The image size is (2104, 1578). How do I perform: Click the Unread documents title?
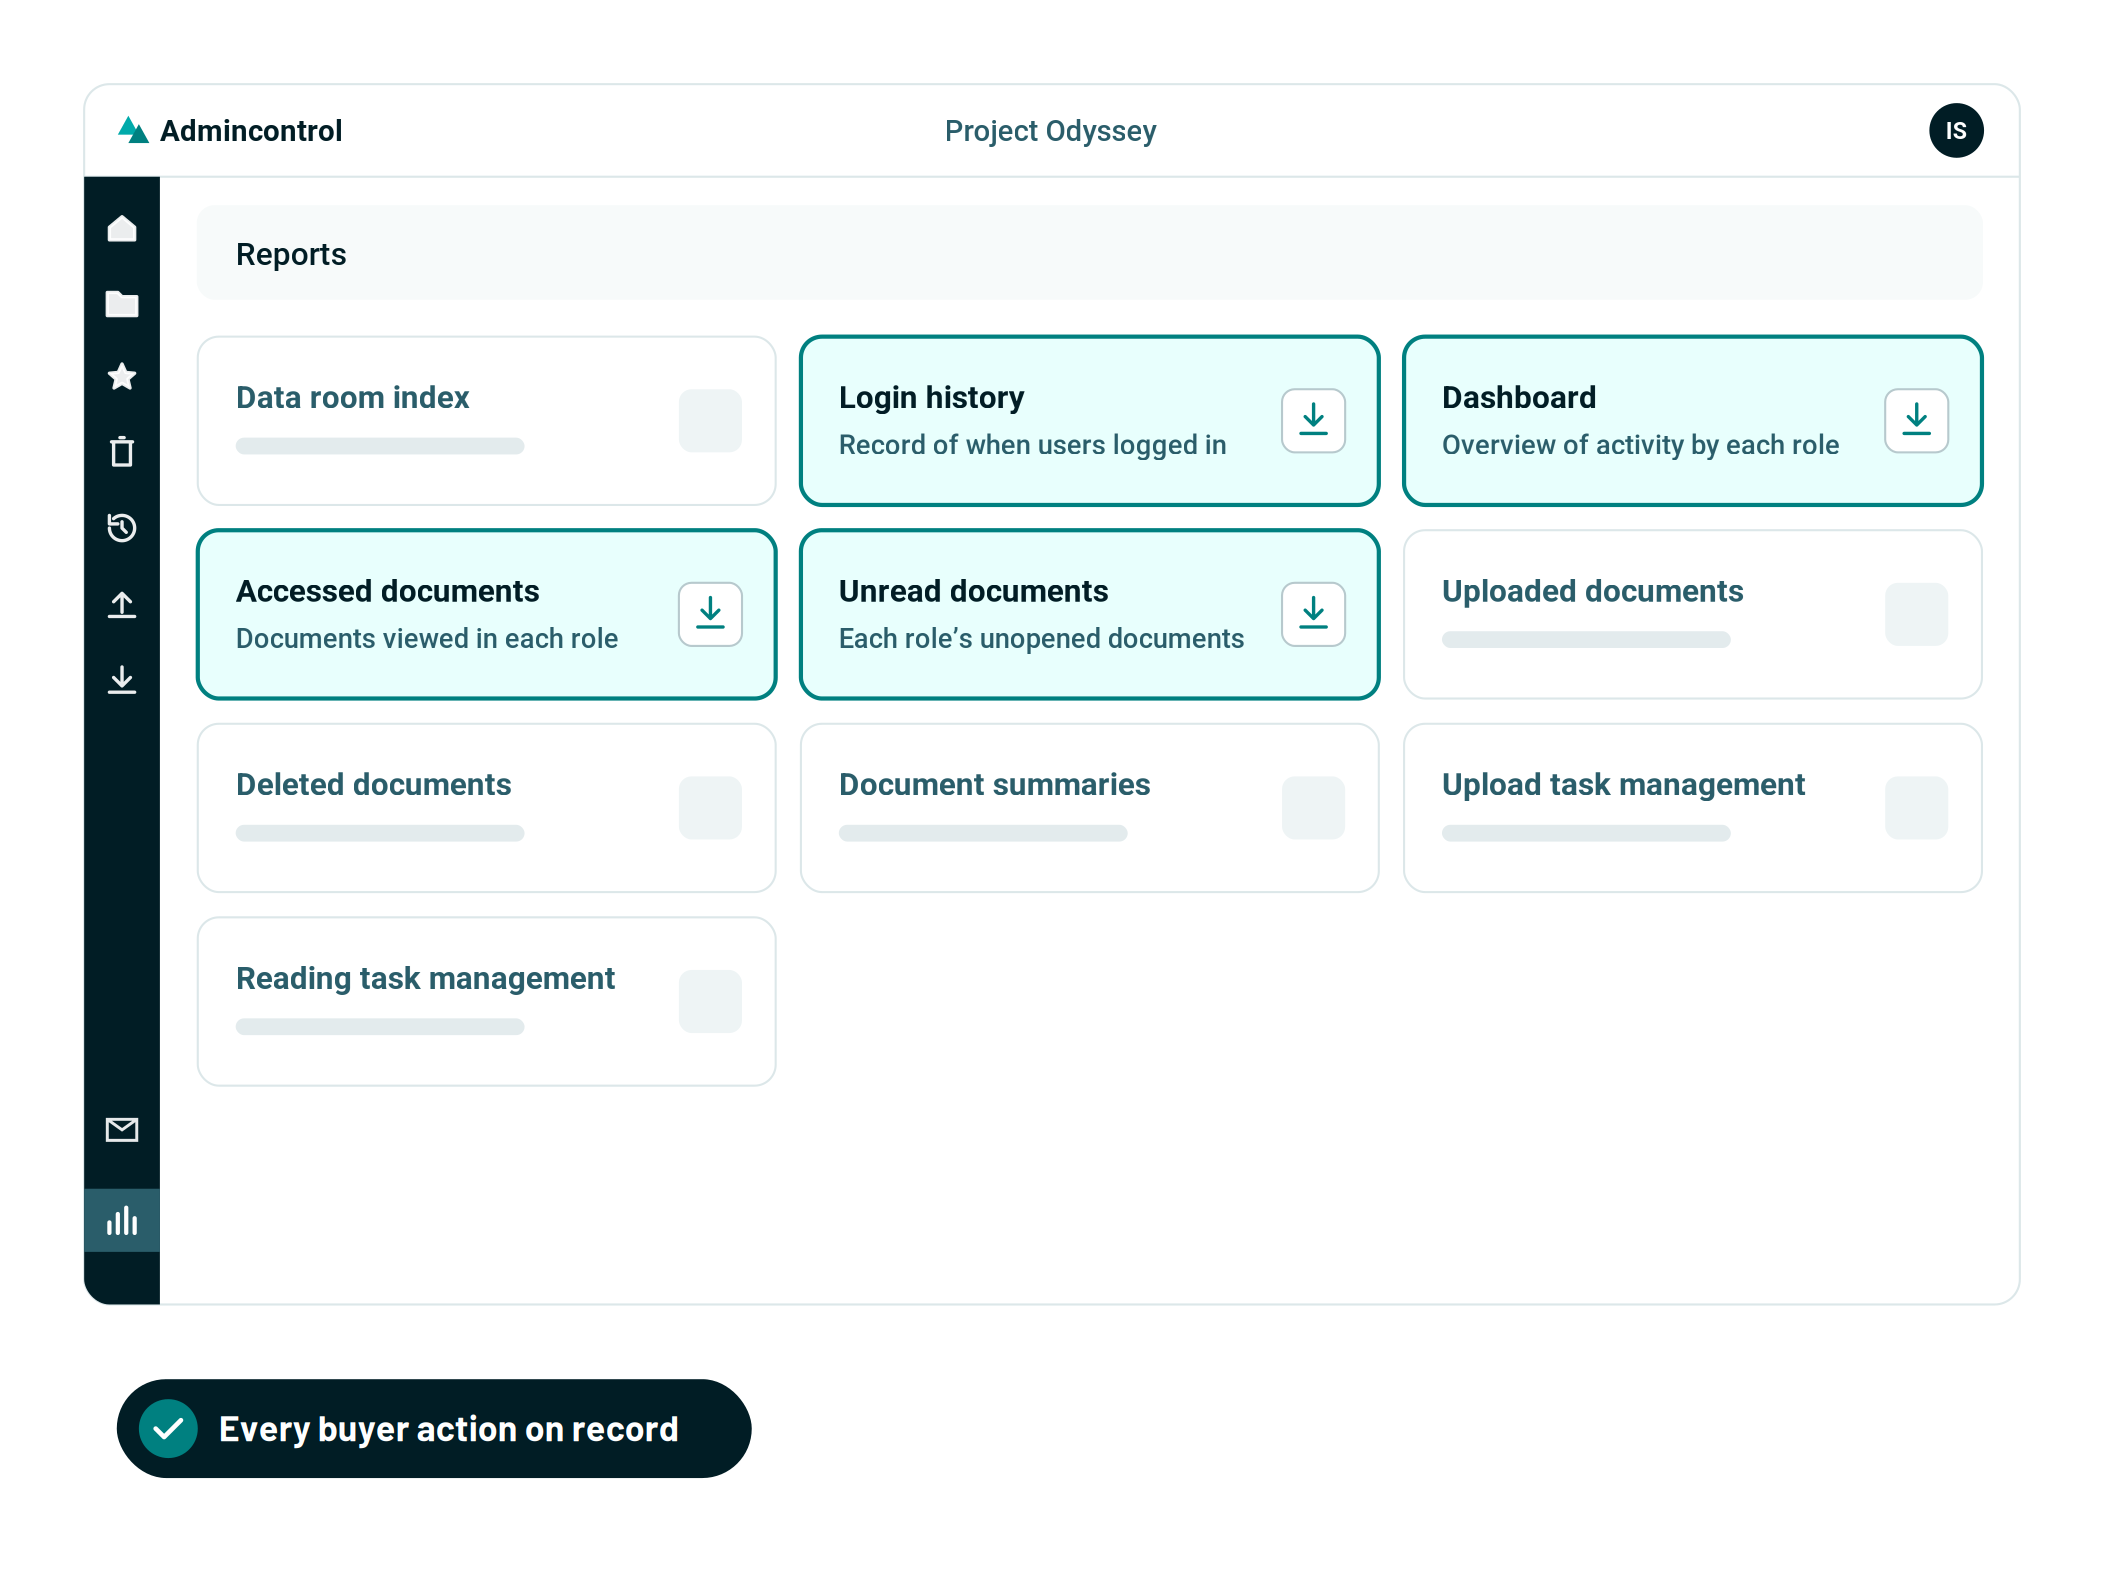pos(973,591)
